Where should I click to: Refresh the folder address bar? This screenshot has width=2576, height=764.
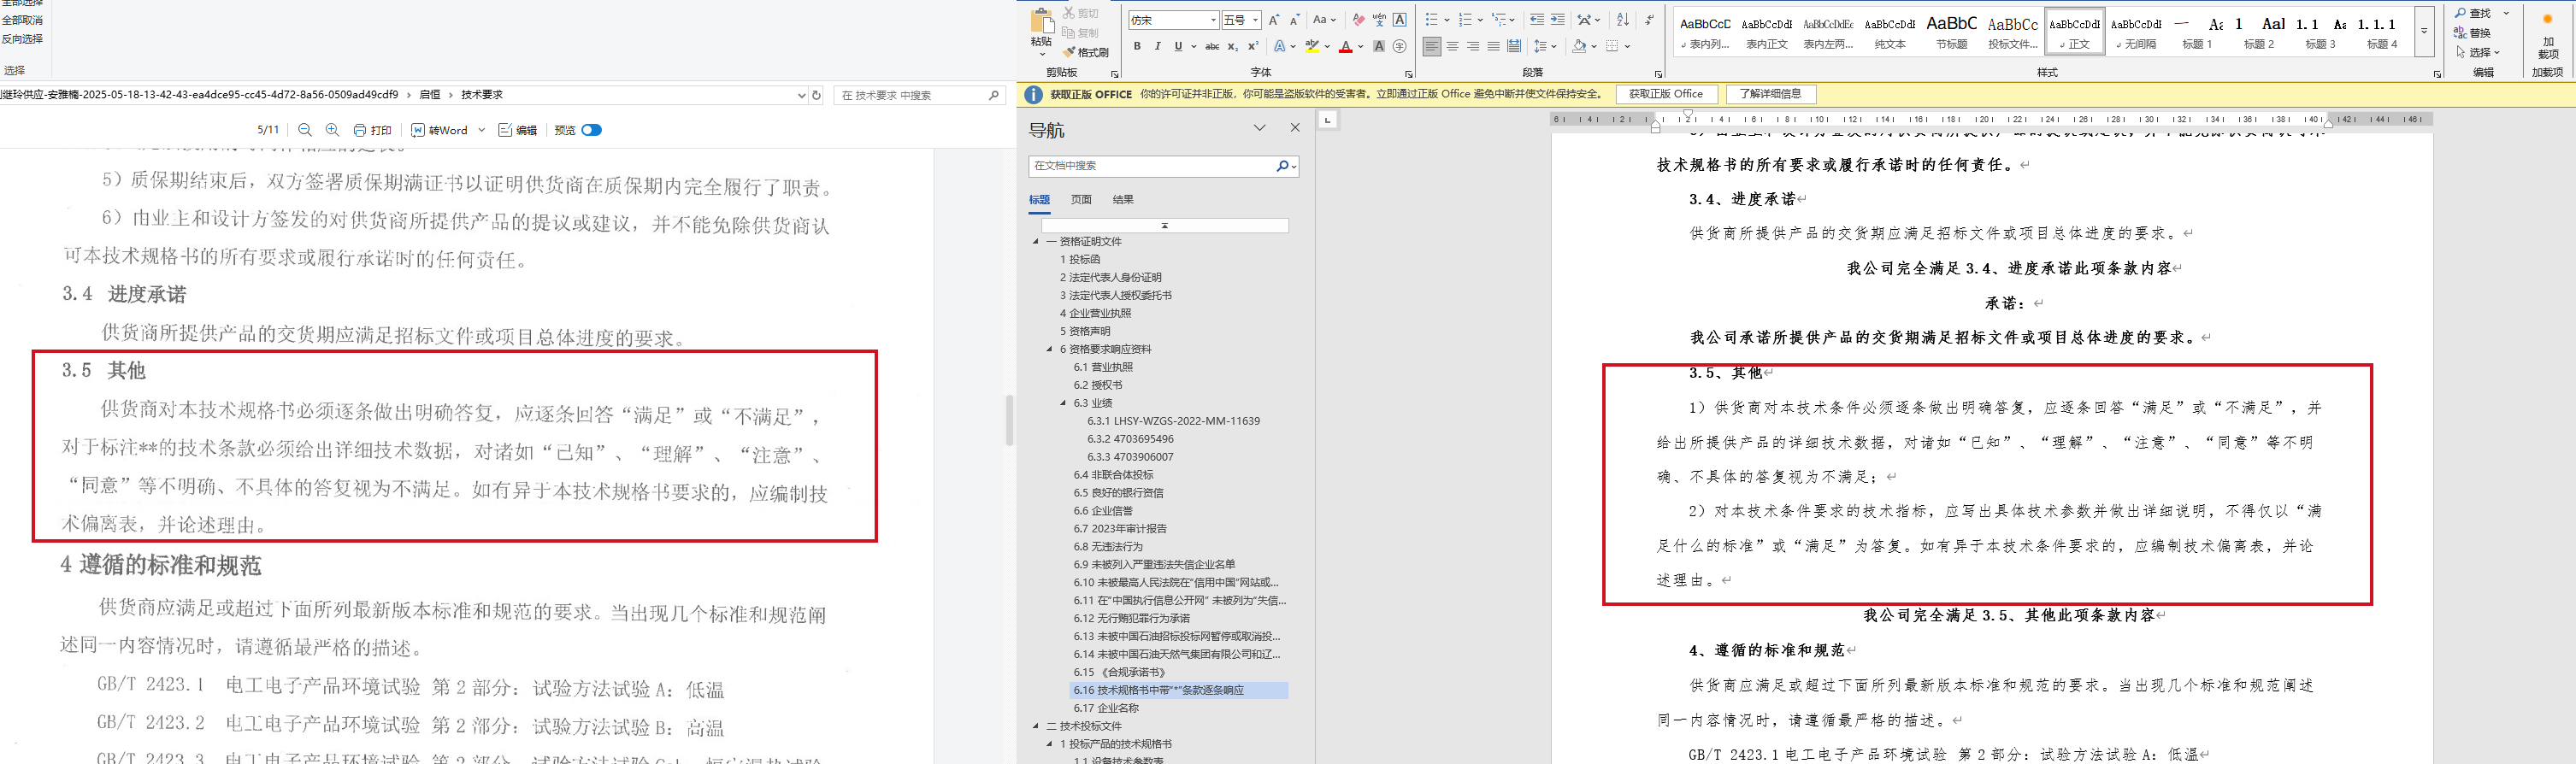pos(817,95)
